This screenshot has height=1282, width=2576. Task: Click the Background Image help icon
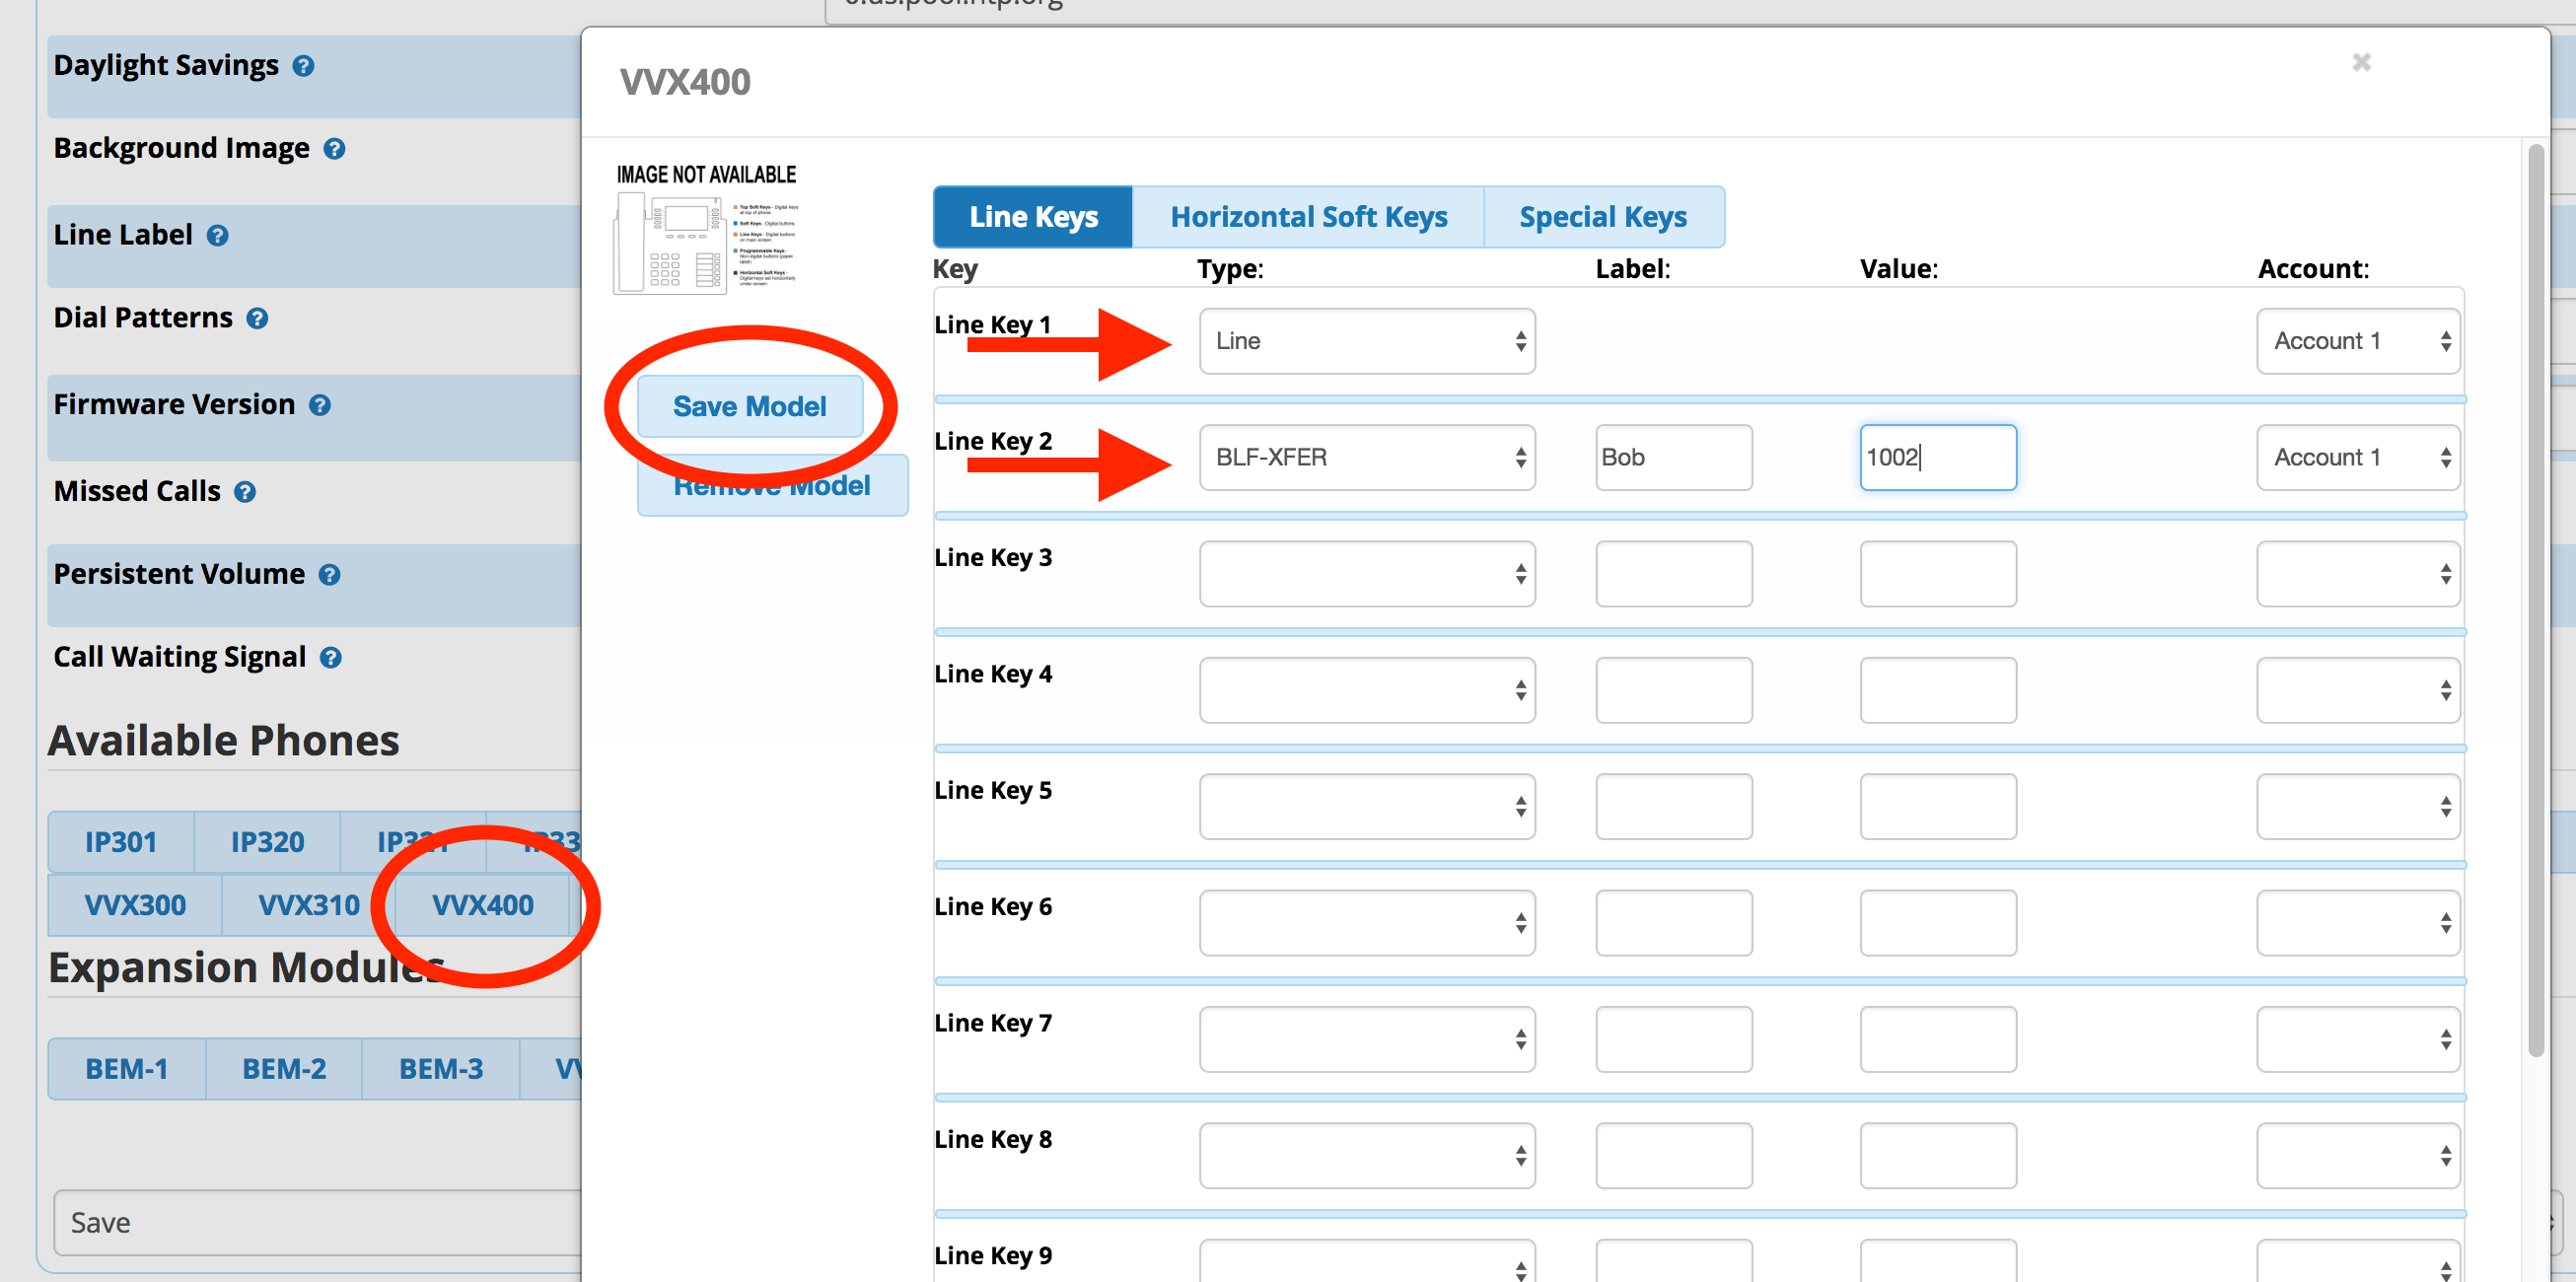(334, 149)
